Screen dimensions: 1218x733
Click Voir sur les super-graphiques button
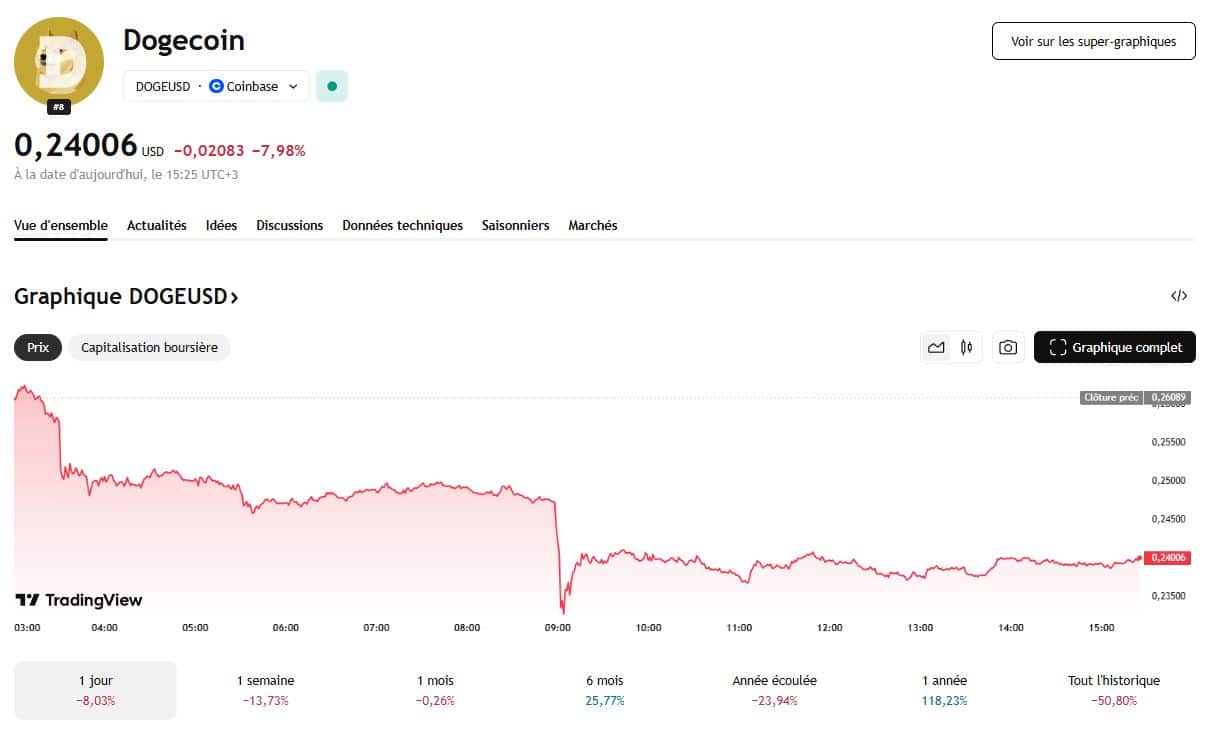pos(1093,41)
